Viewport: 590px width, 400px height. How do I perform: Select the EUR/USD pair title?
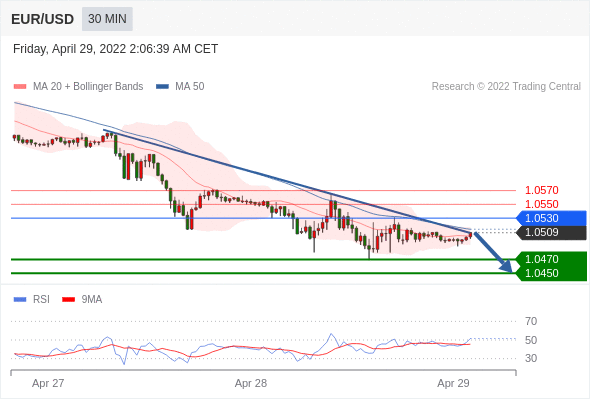point(43,19)
